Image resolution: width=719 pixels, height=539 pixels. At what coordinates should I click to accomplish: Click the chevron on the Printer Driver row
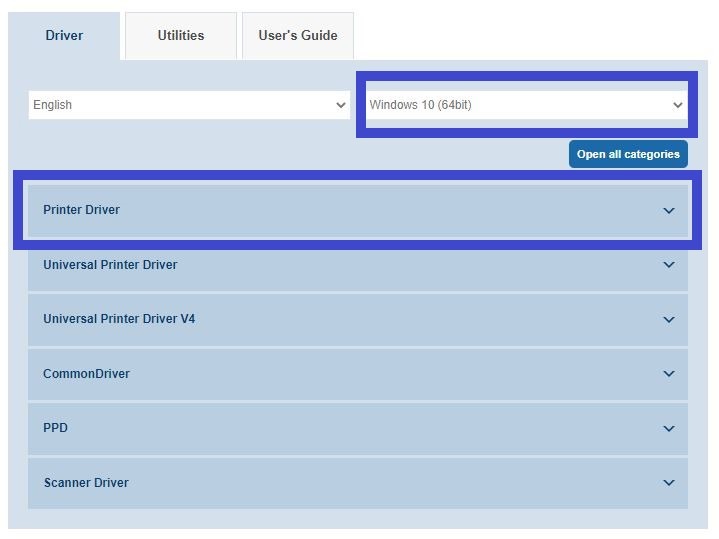(669, 211)
